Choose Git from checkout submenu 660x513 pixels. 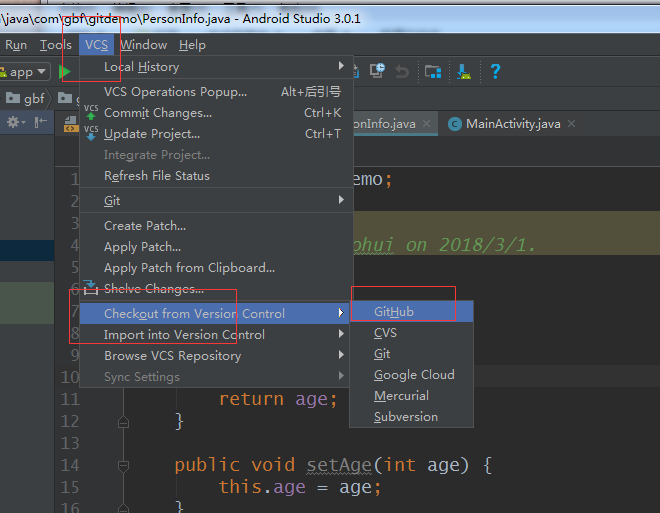pos(412,354)
